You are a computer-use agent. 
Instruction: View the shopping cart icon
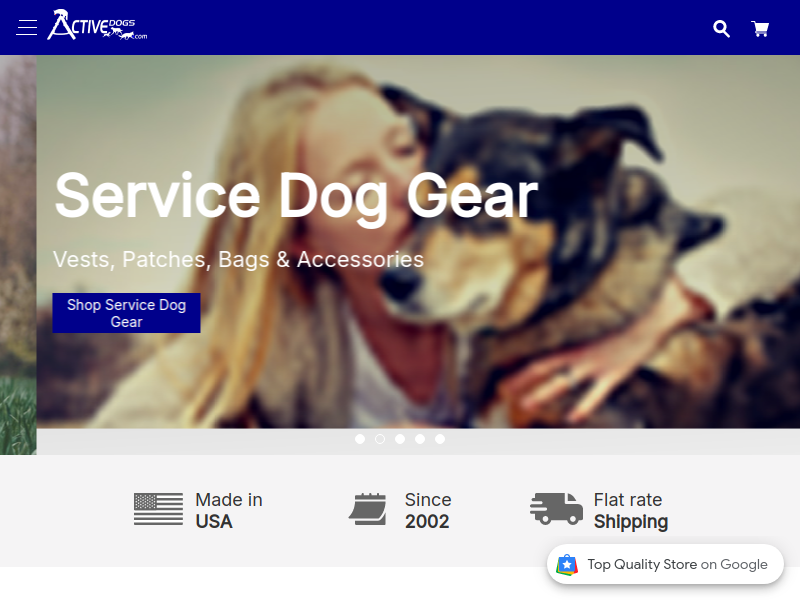(x=760, y=29)
